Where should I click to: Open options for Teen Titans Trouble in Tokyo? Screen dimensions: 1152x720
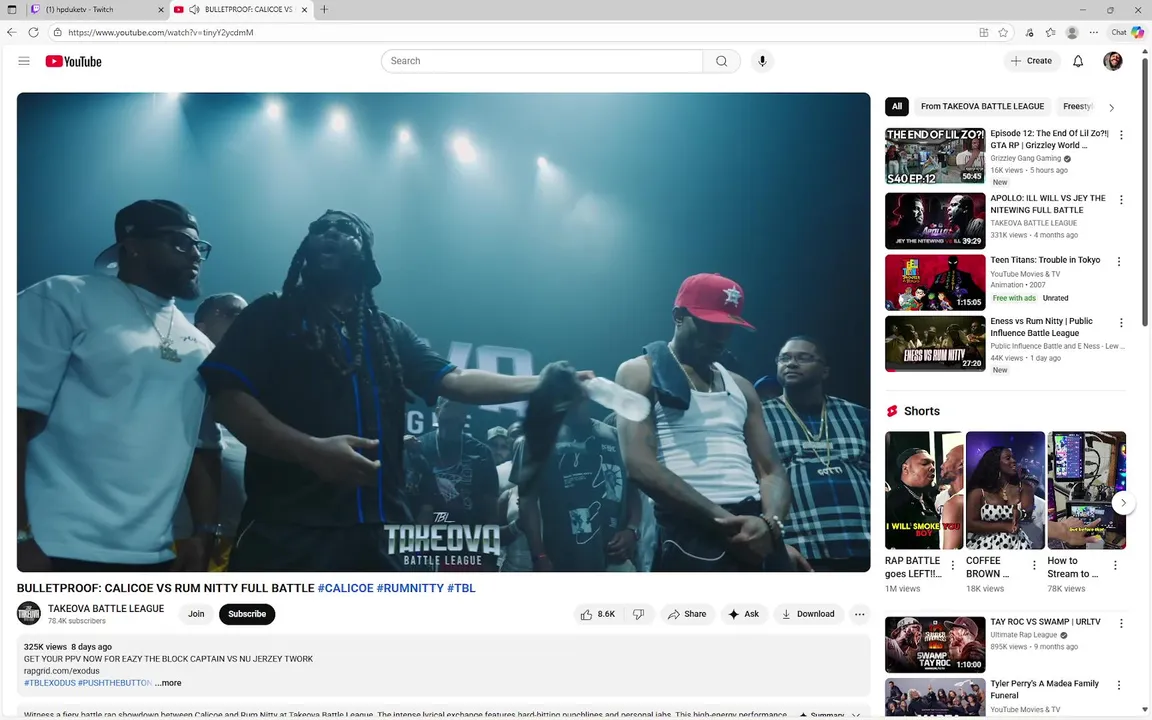1119,262
